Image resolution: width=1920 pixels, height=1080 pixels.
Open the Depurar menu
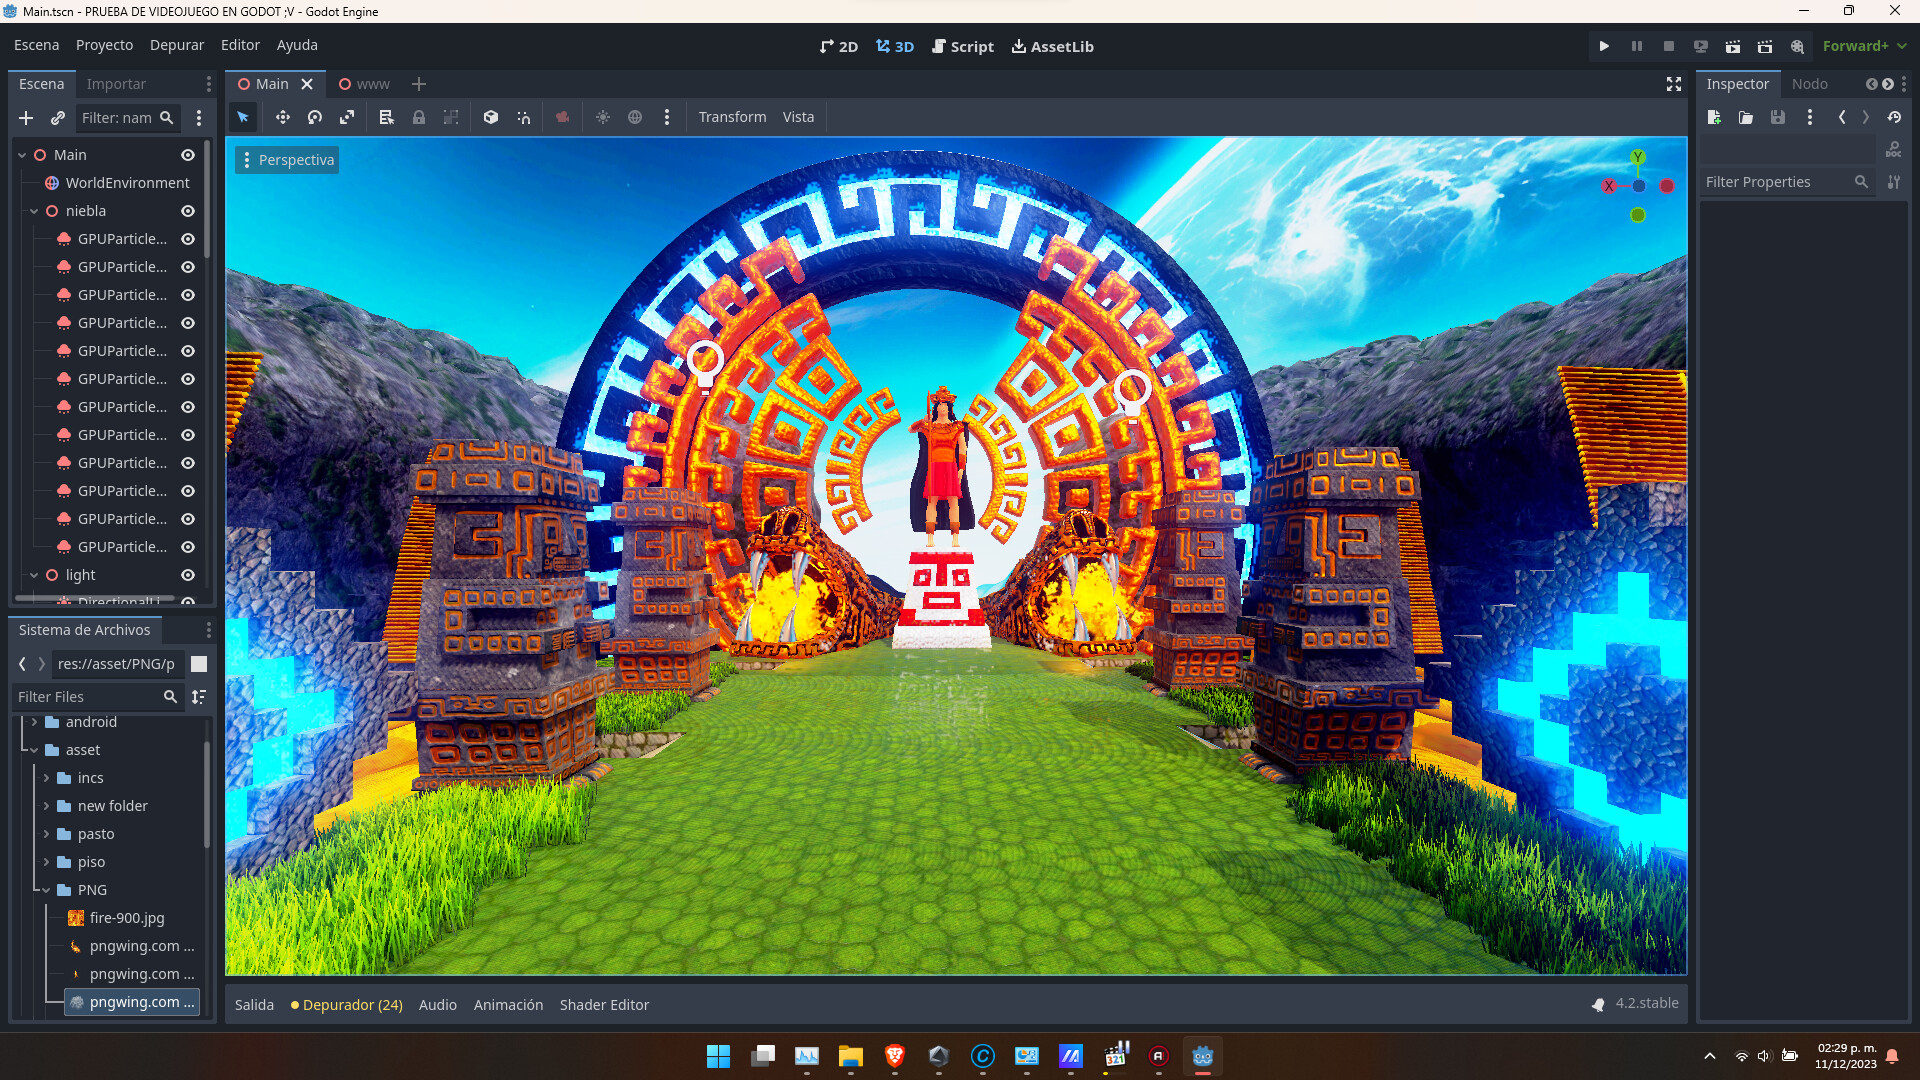176,45
